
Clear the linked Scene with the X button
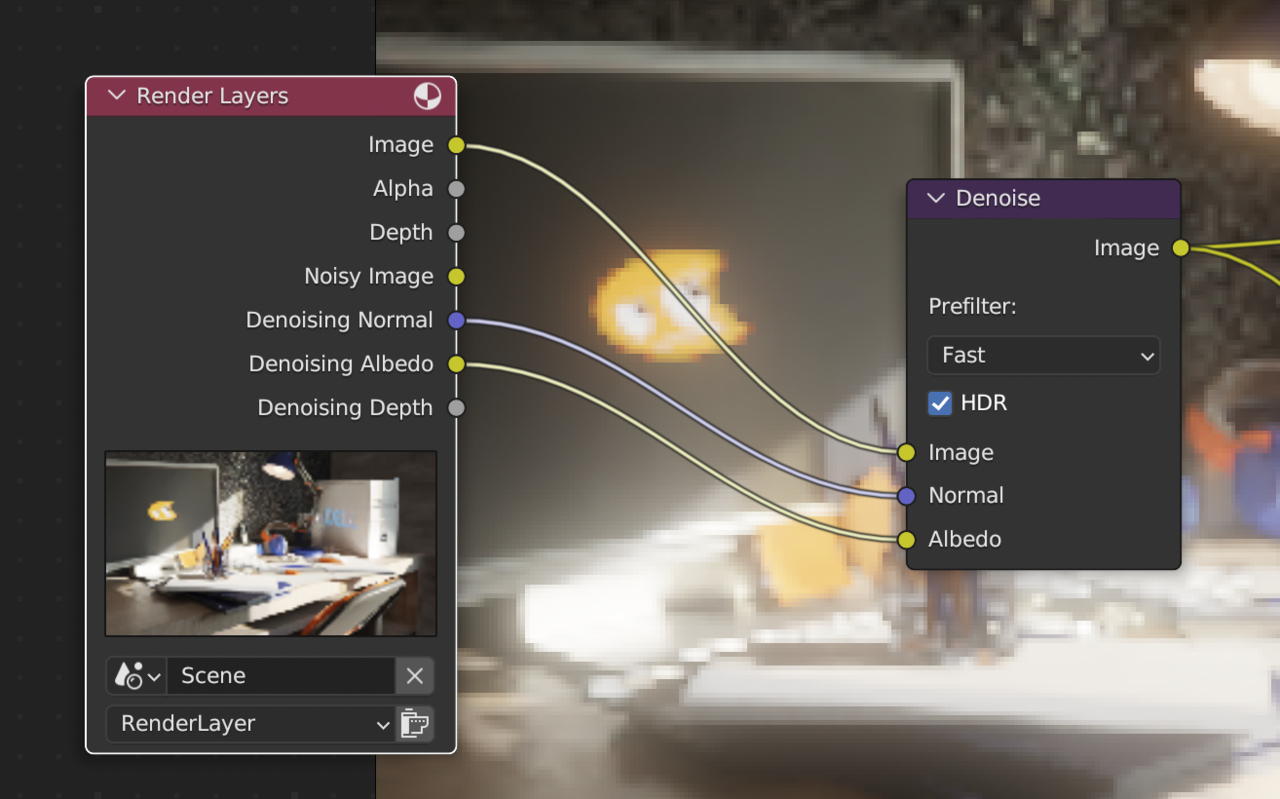(x=415, y=676)
